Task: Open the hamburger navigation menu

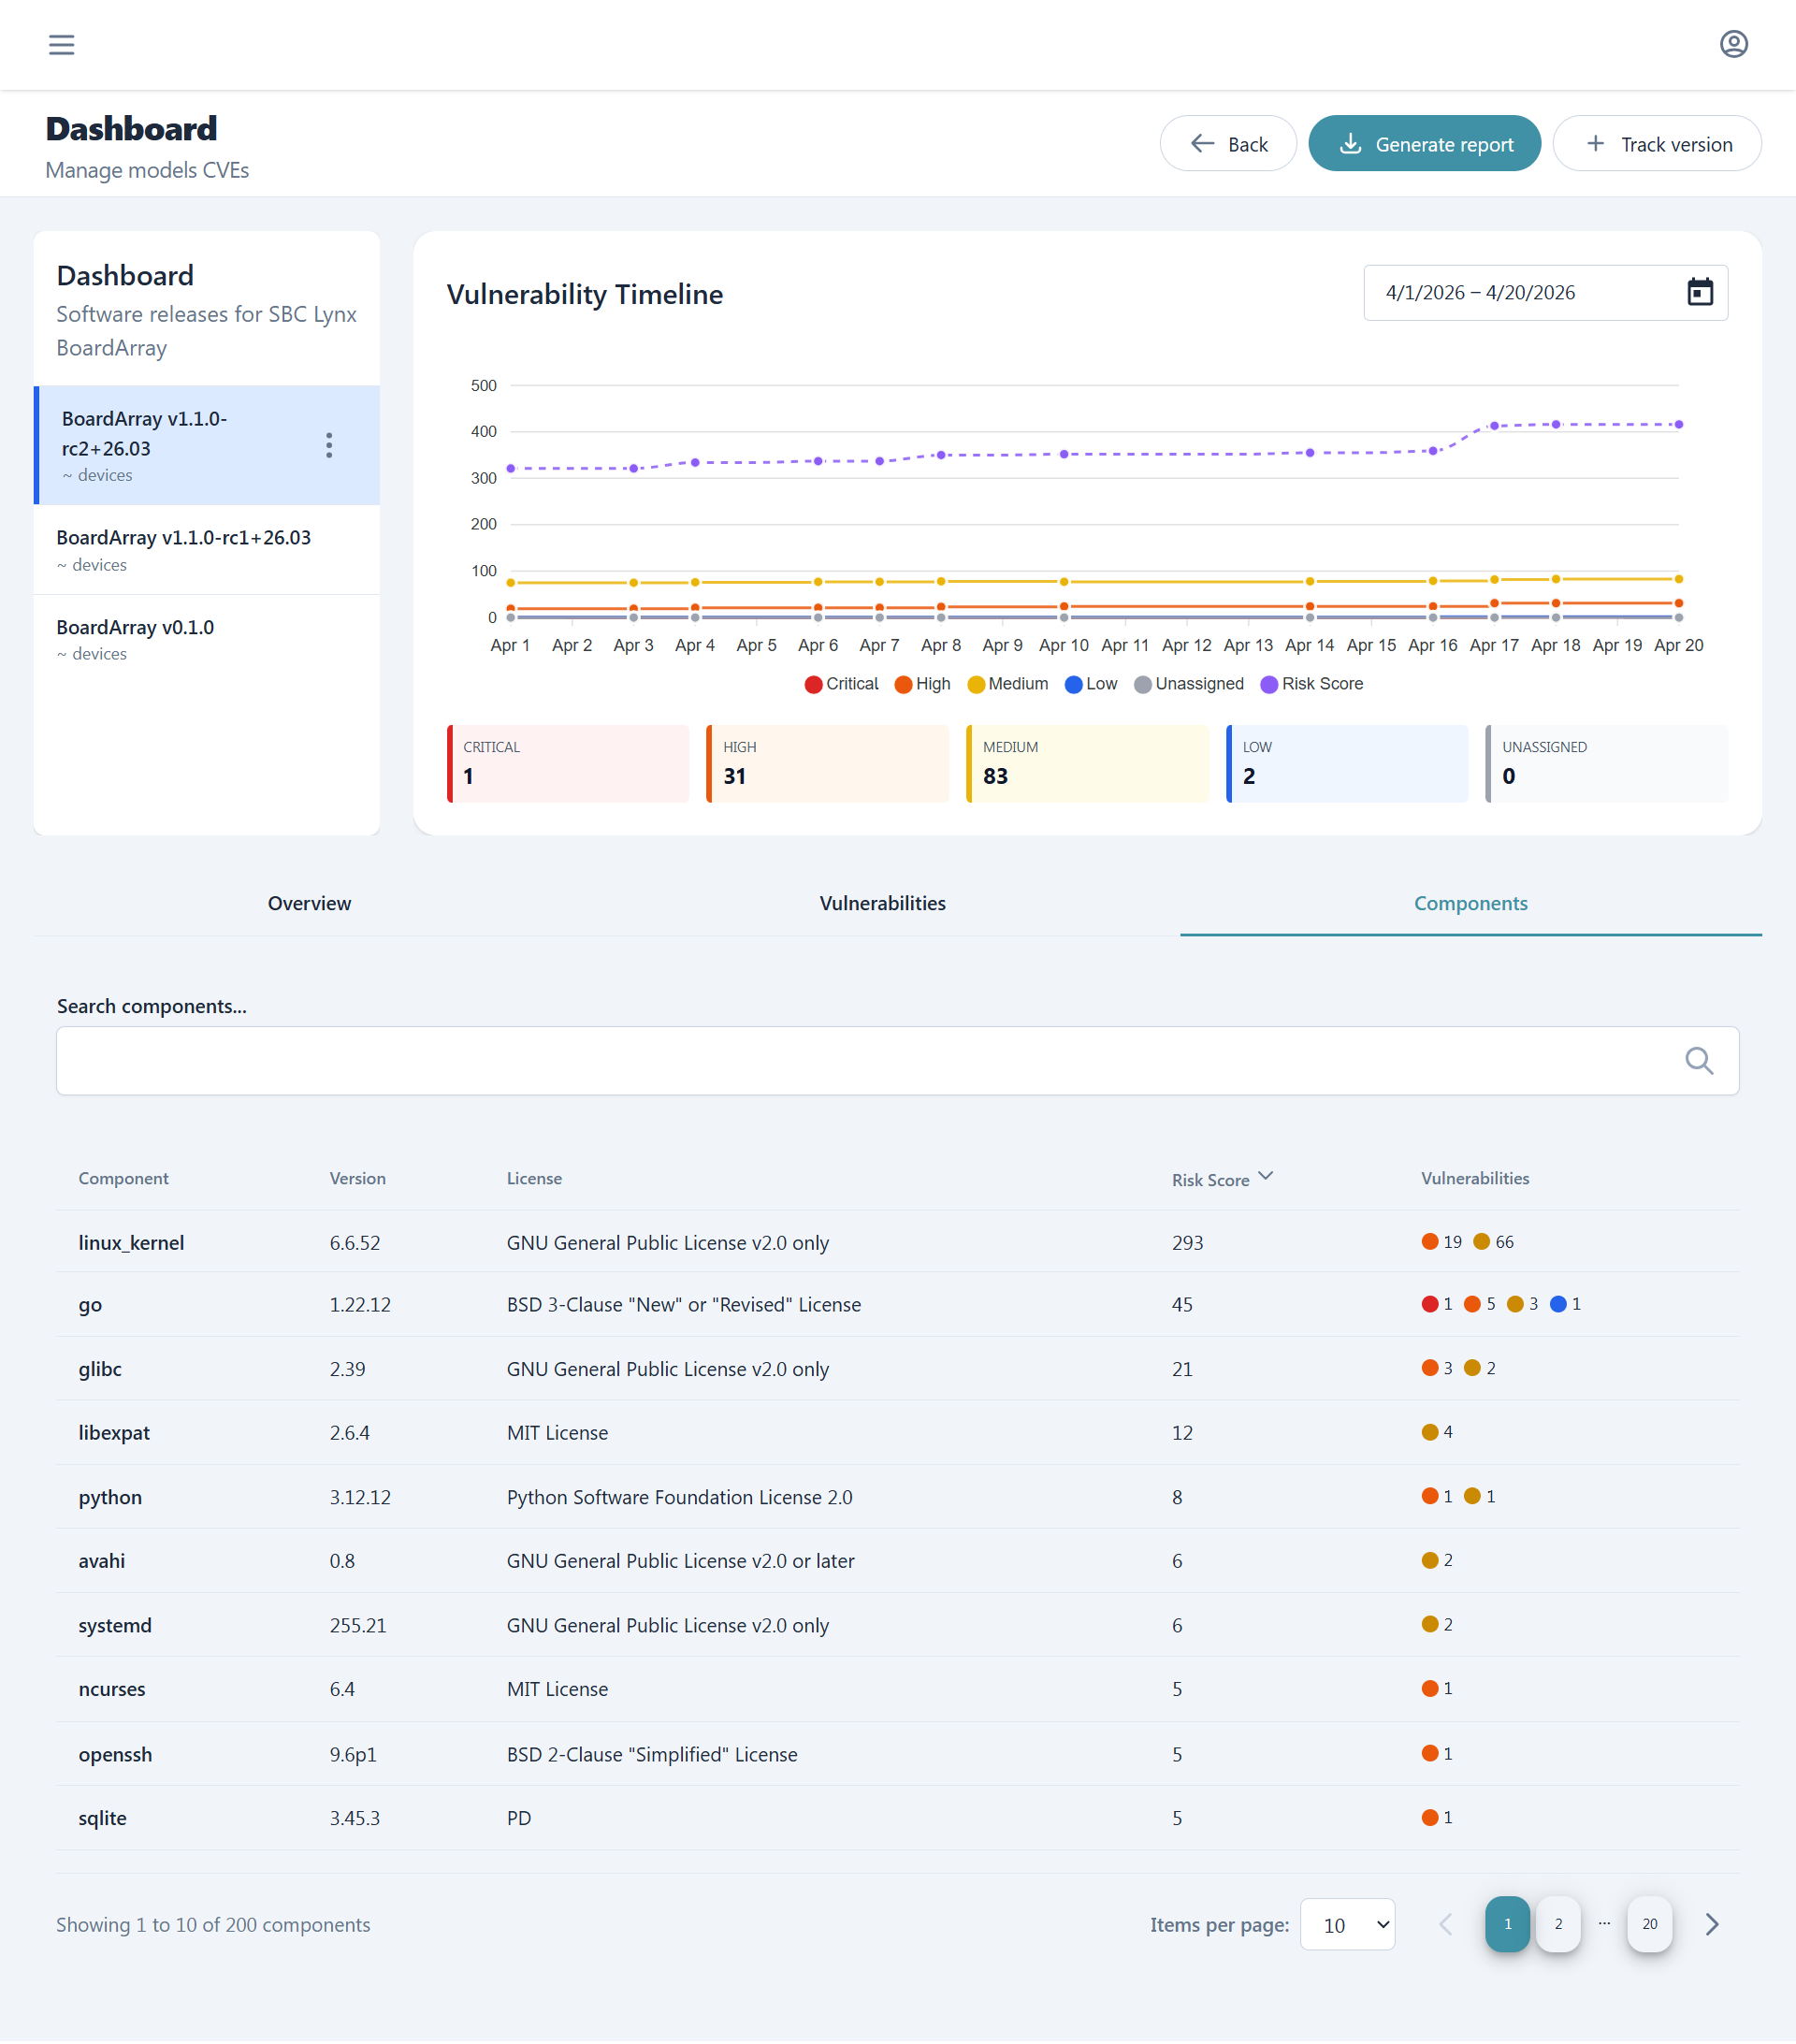Action: pyautogui.click(x=61, y=44)
